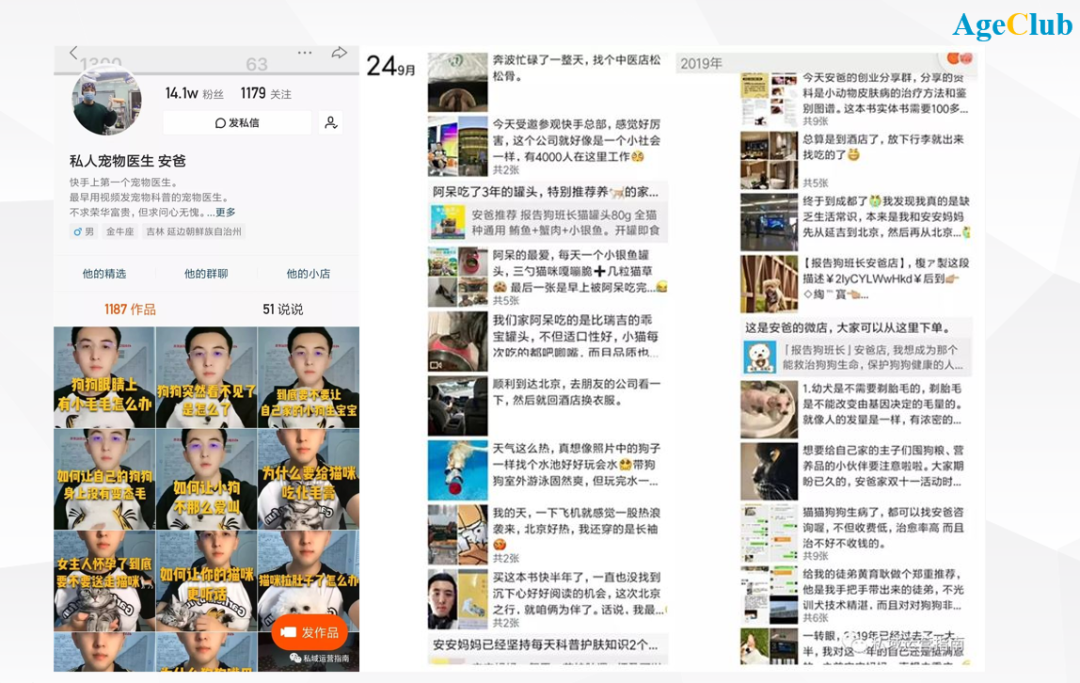Open video 到底要不要让自己家的狗生宝宝
The height and width of the screenshot is (683, 1080).
point(309,377)
